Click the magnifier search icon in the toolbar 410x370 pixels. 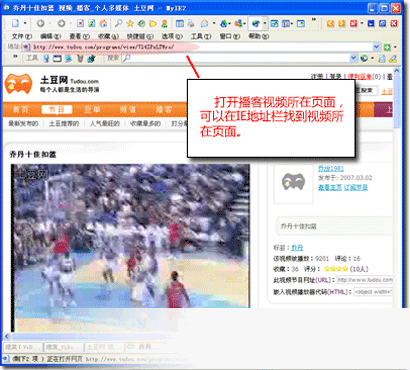click(118, 23)
